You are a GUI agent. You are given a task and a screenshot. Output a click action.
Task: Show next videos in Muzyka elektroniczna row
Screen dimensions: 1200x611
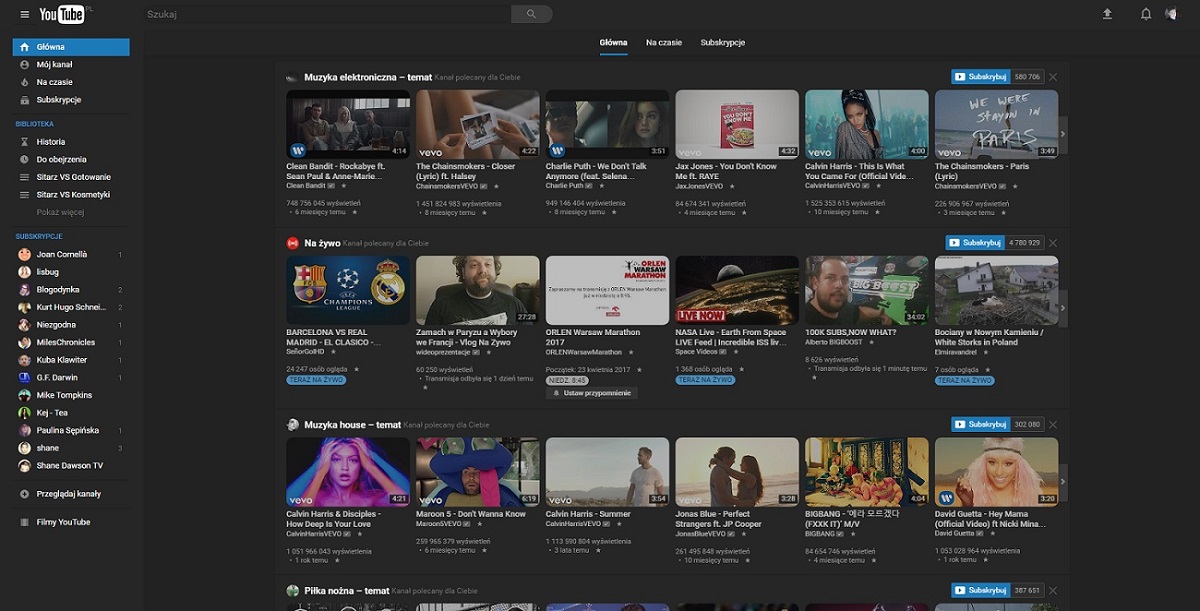click(1063, 134)
